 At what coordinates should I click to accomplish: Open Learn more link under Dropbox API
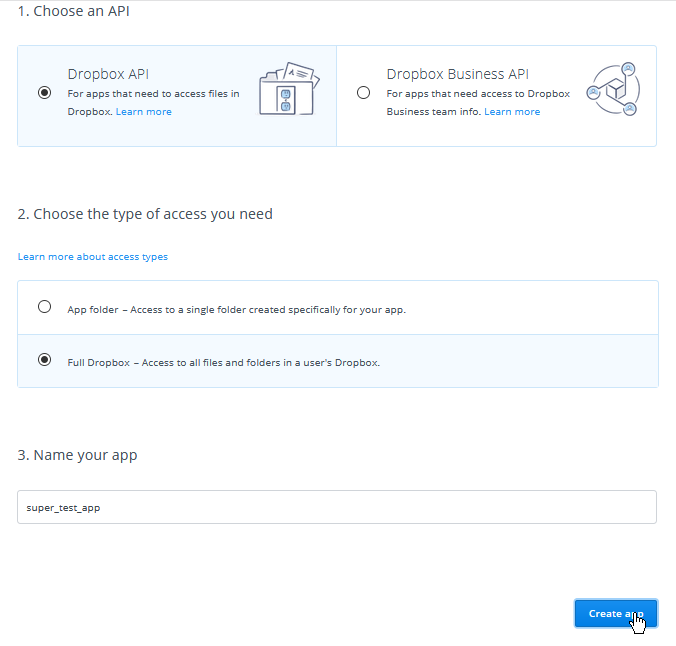click(x=144, y=112)
